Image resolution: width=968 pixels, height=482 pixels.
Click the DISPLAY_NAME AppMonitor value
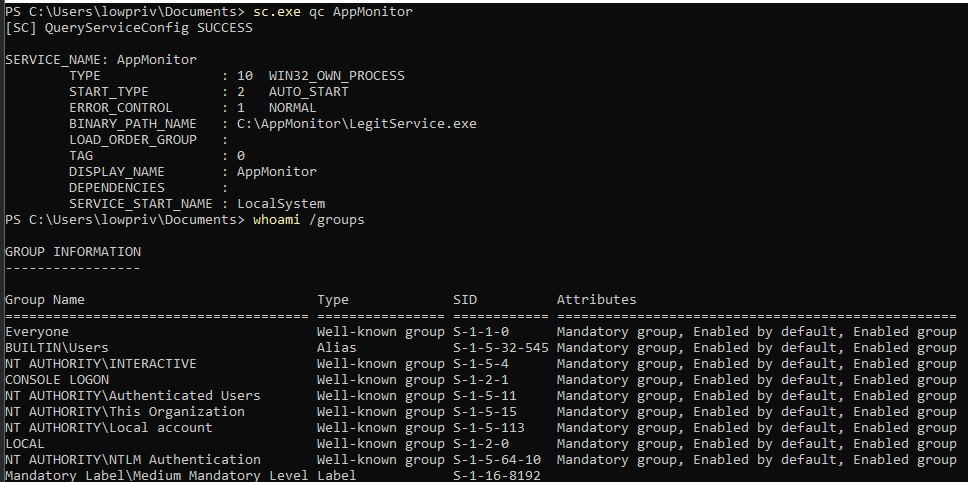point(277,172)
